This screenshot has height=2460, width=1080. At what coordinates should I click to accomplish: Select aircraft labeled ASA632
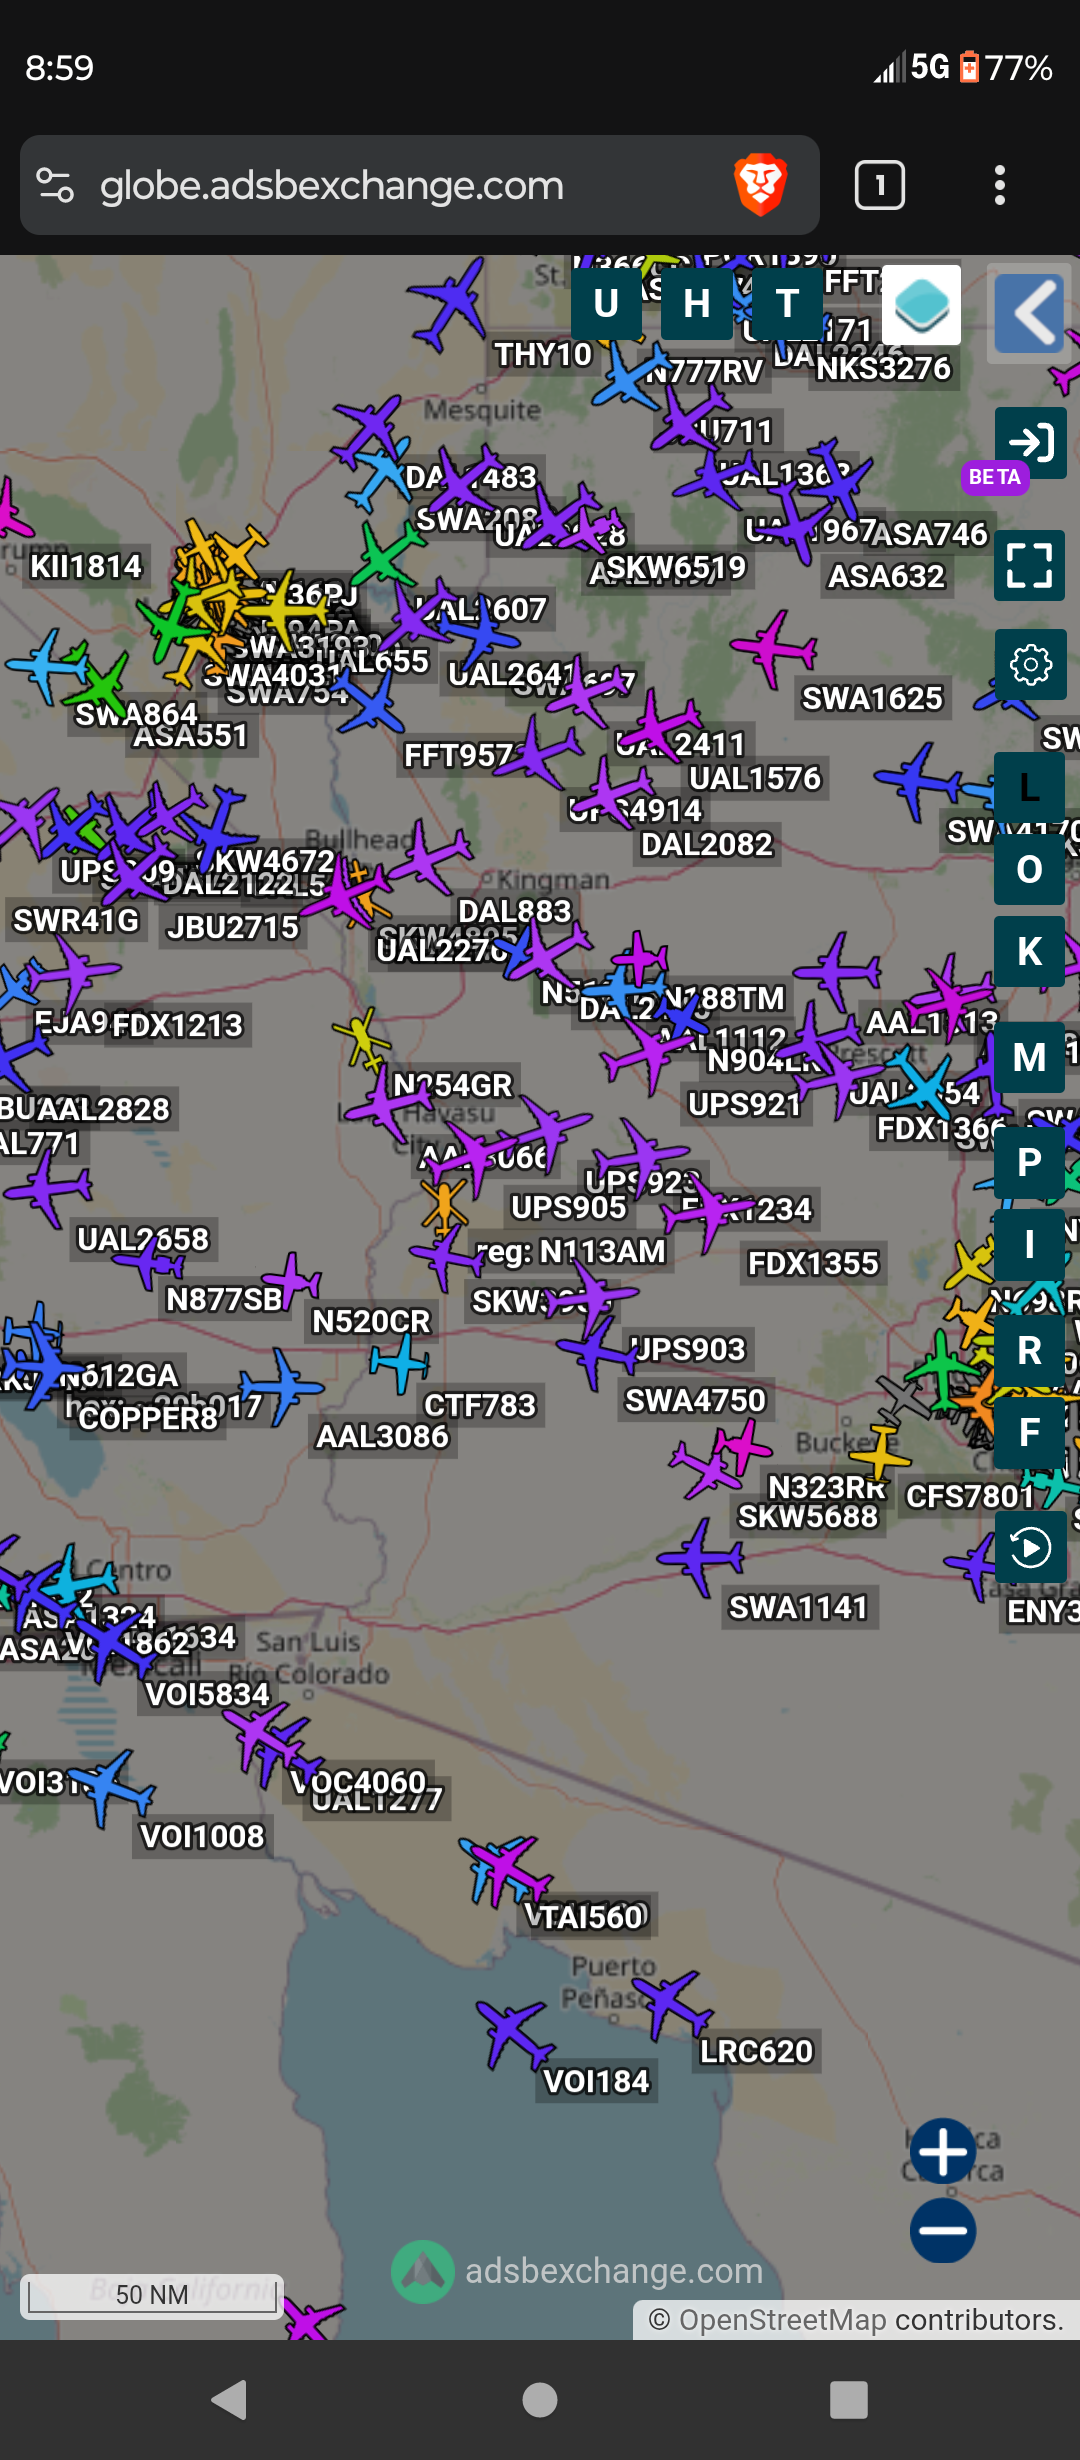point(795,522)
